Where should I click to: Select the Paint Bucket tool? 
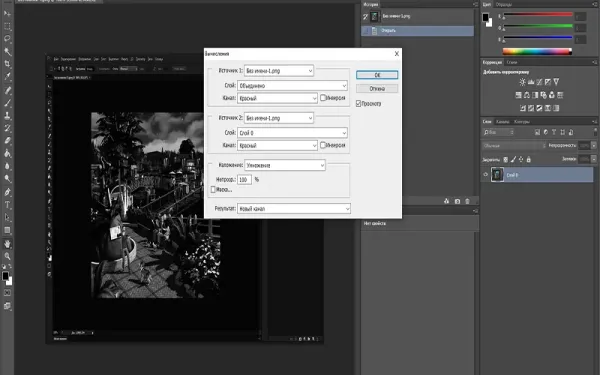[7, 153]
